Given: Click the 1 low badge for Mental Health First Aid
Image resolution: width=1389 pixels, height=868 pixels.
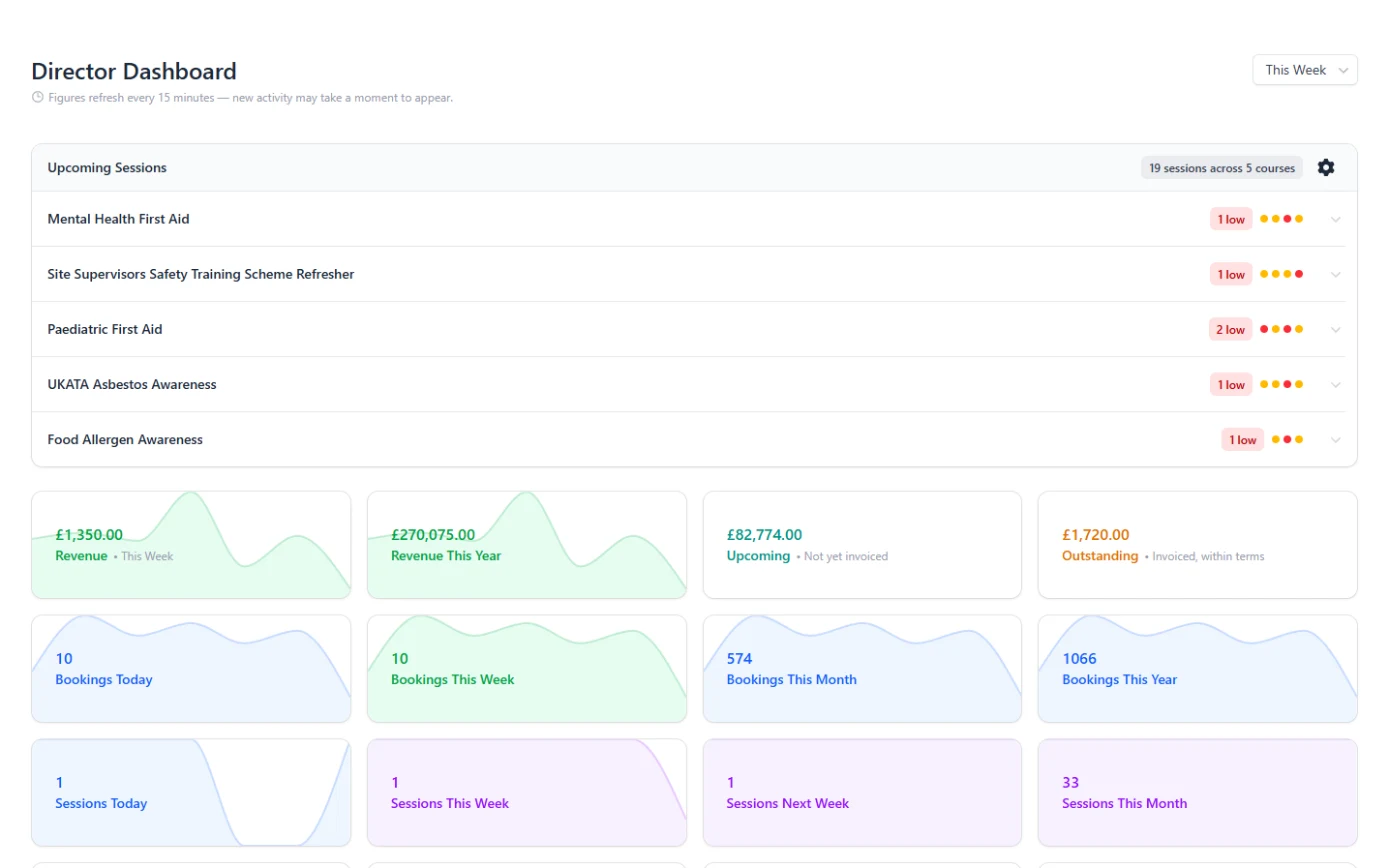Looking at the screenshot, I should tap(1231, 219).
